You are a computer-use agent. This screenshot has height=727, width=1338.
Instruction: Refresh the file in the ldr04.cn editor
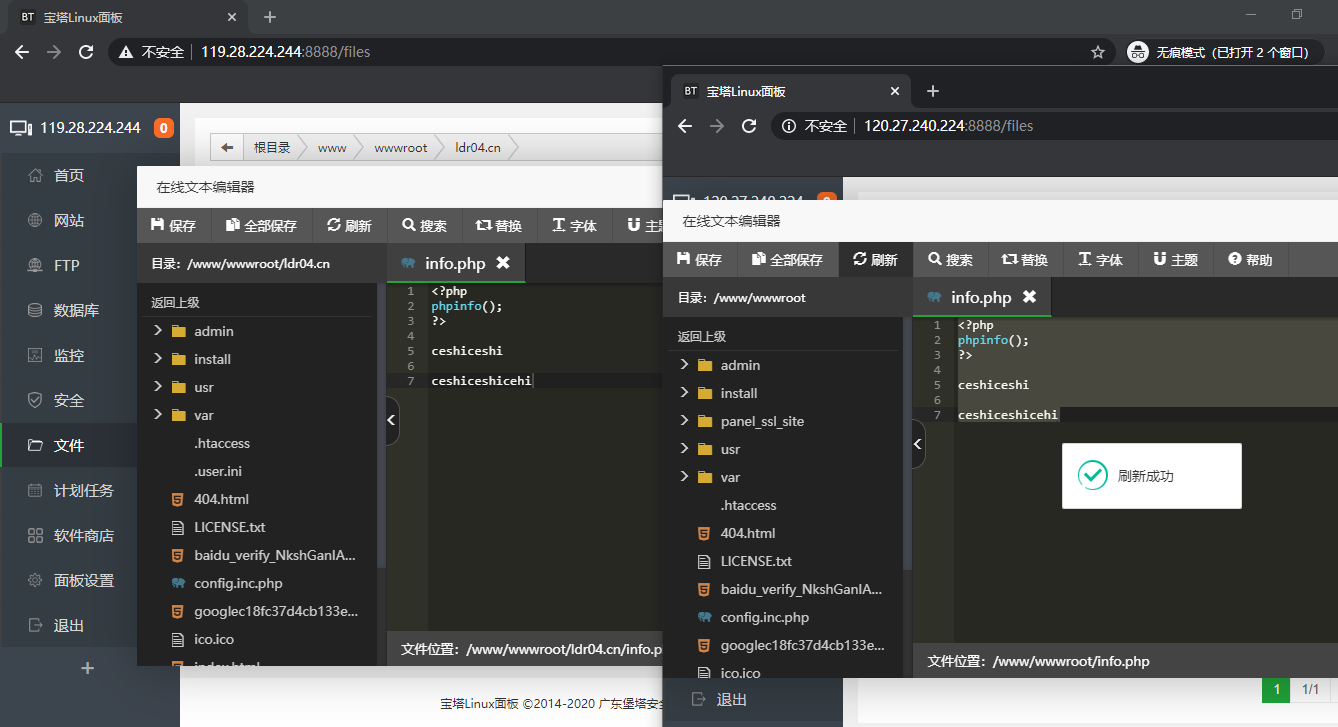click(349, 226)
